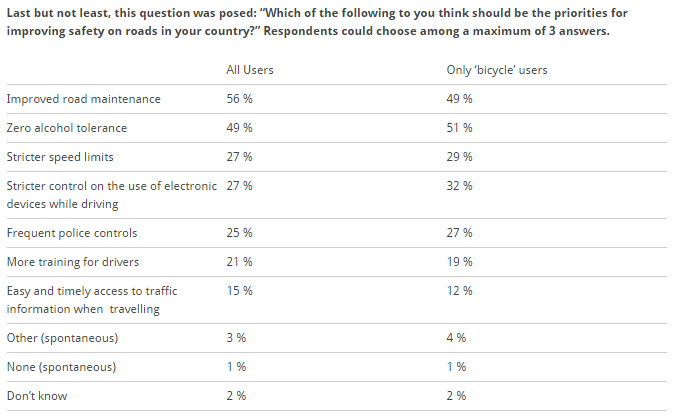The height and width of the screenshot is (420, 677).
Task: Click the 19 % bicycle value for driver training
Action: click(x=459, y=262)
